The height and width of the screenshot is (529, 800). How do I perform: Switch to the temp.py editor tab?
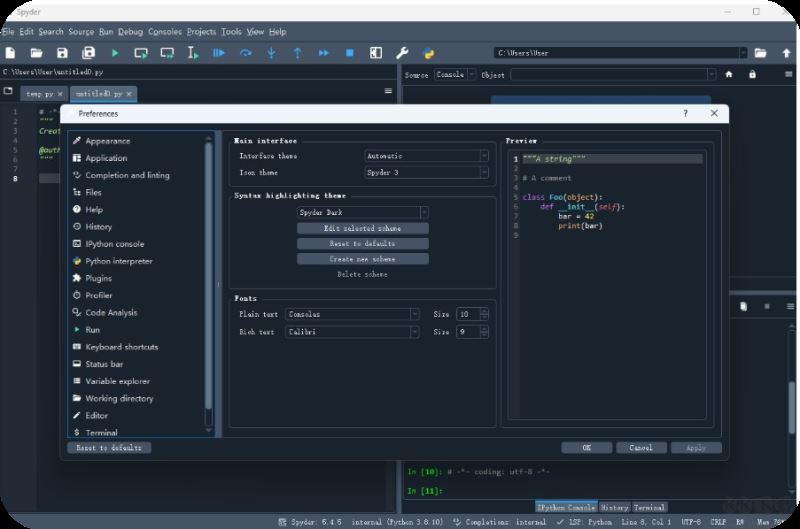pos(41,93)
